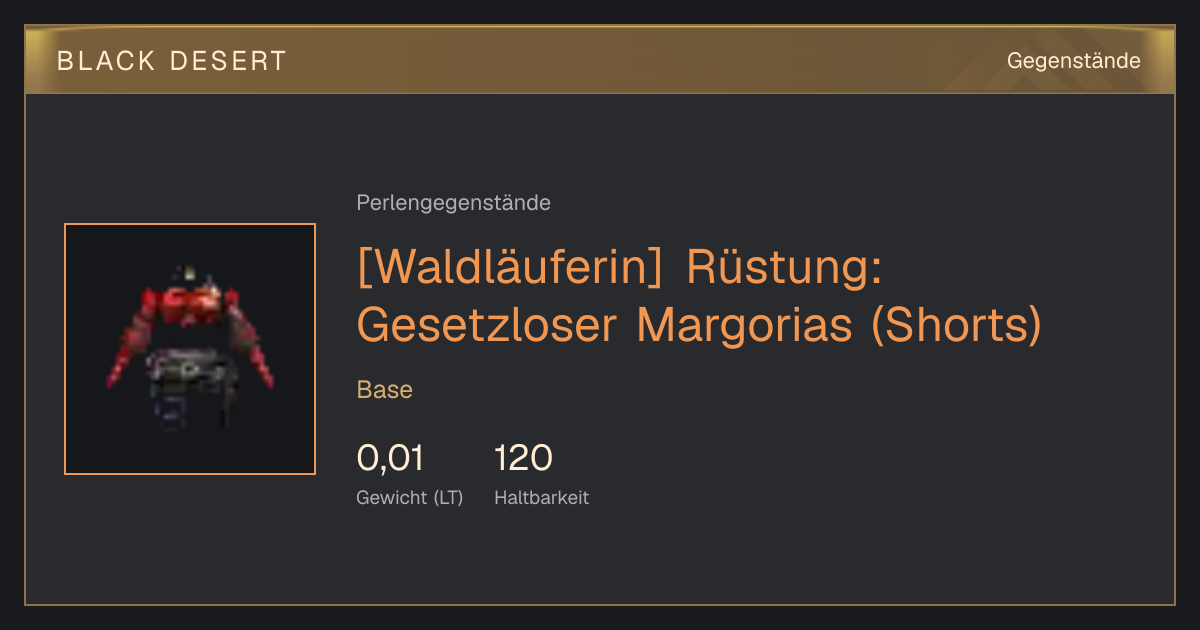Click the 0,01 weight value
Screen dimensions: 1200x630
390,459
